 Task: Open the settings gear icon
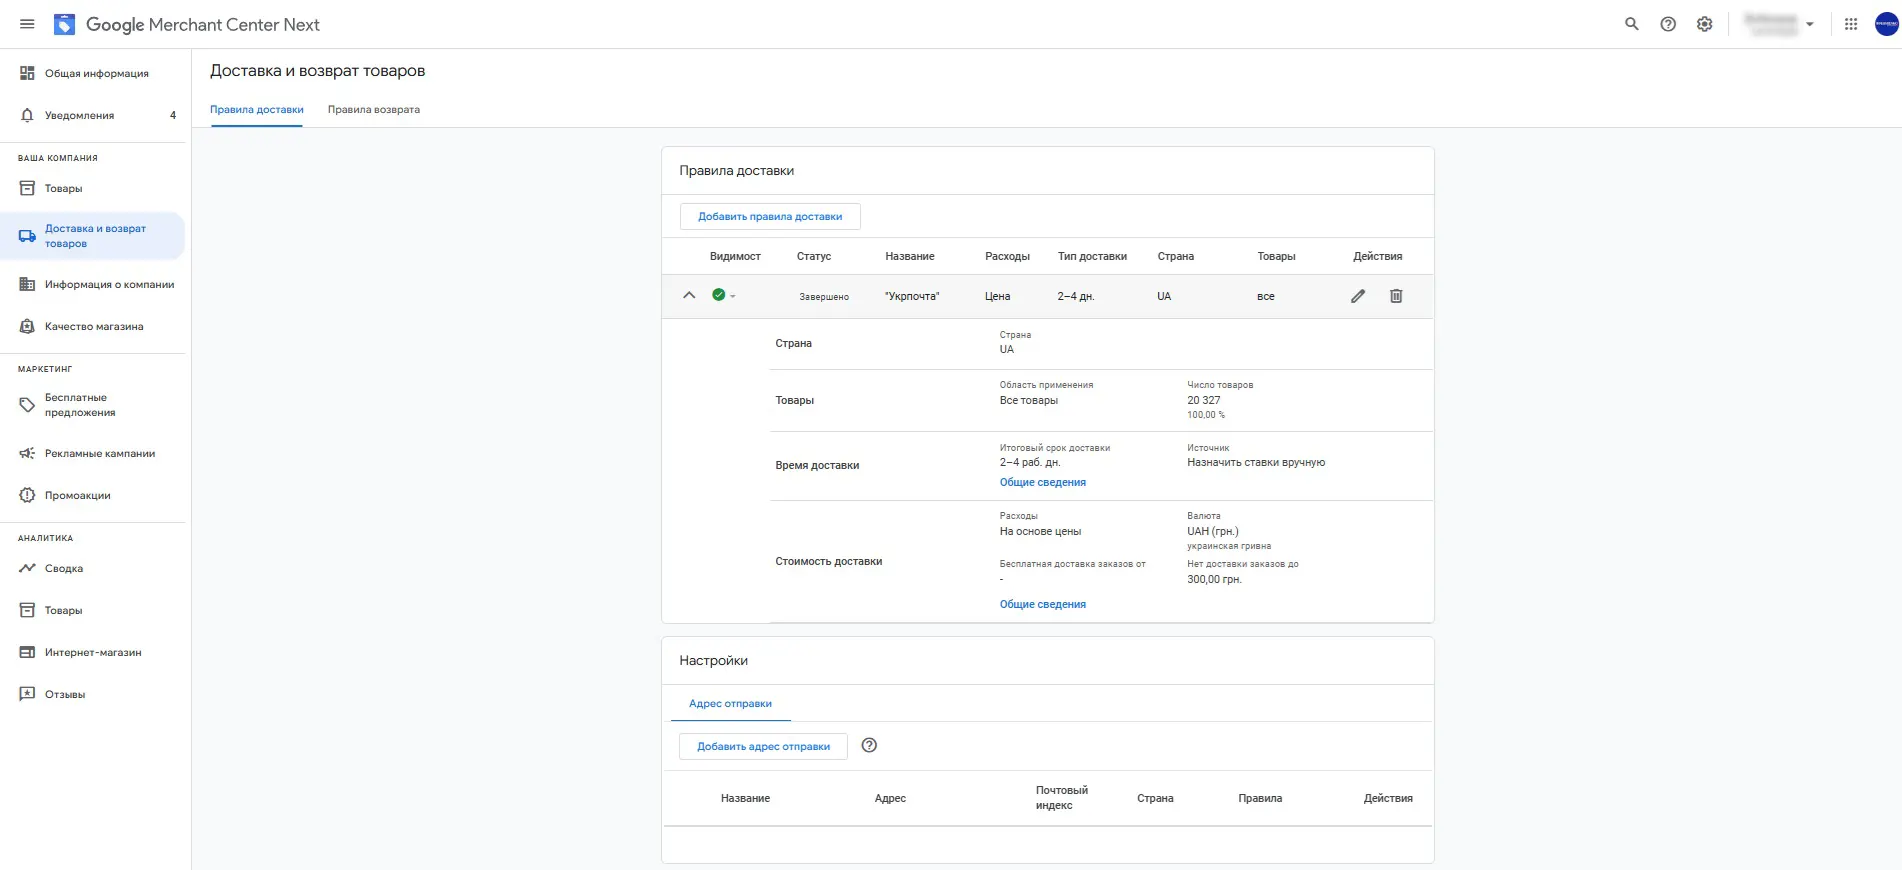(1705, 24)
